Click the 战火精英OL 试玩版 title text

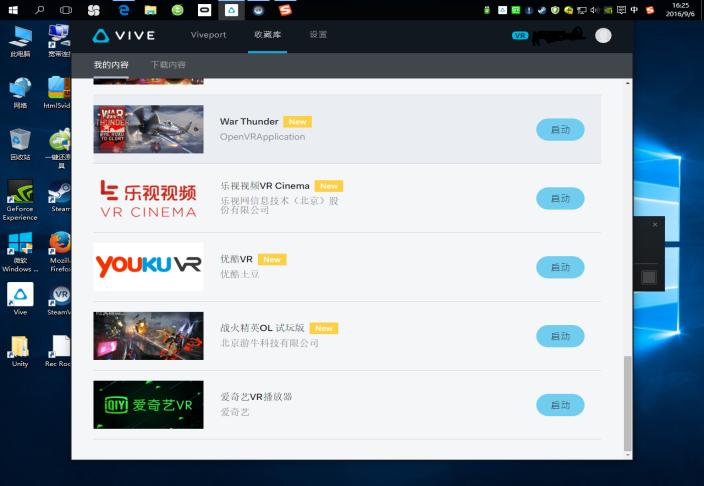pyautogui.click(x=262, y=328)
